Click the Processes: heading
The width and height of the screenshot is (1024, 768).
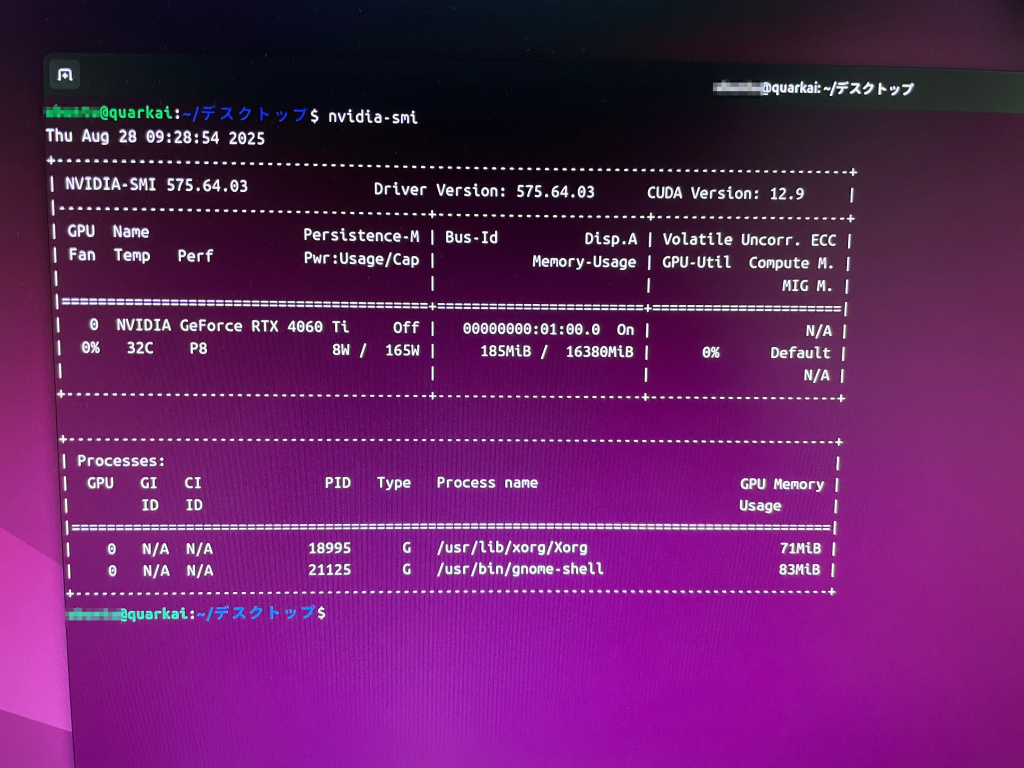click(x=121, y=461)
